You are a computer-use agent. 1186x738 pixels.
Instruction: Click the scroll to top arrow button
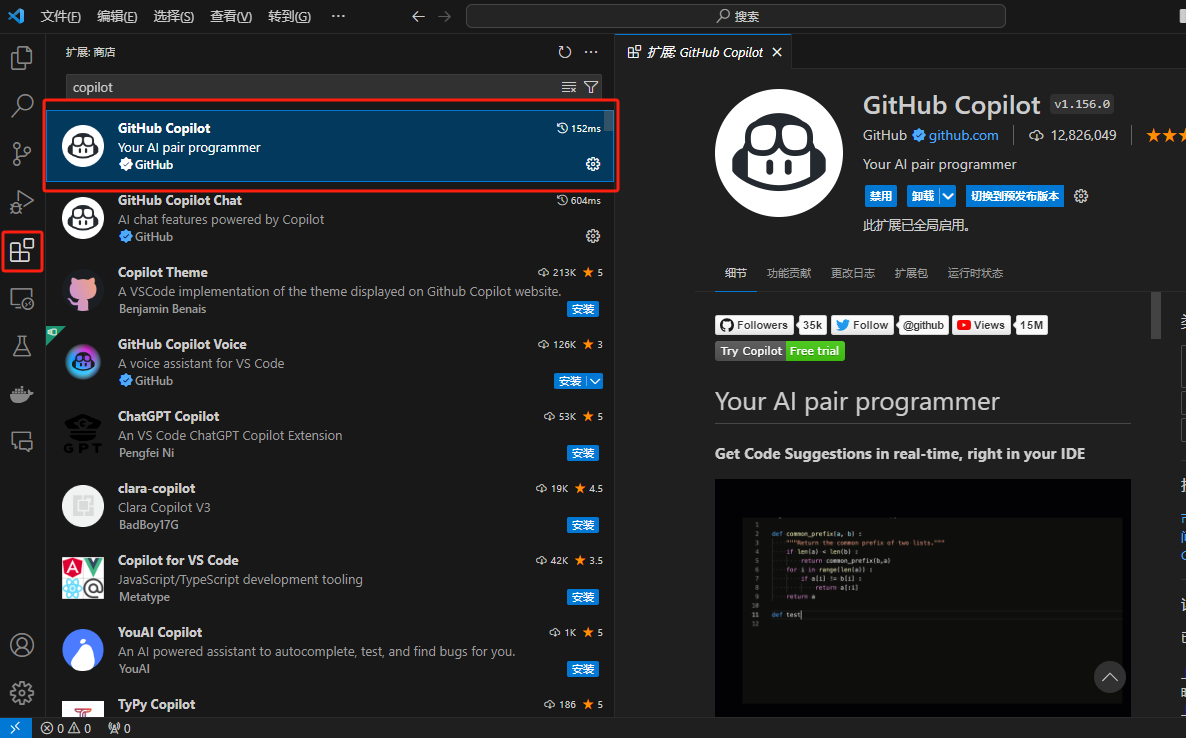[1110, 678]
